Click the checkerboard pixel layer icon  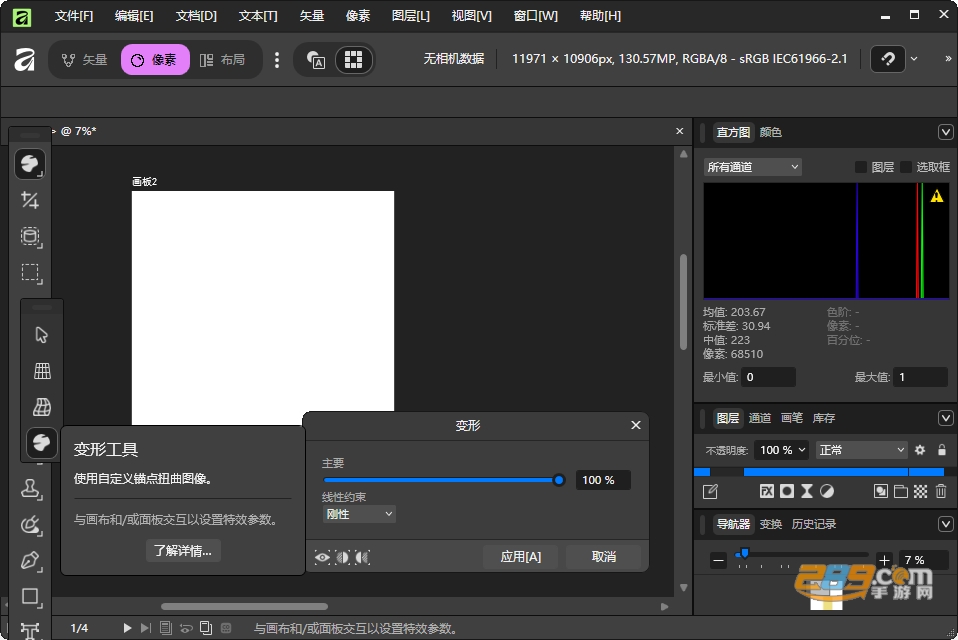click(x=920, y=491)
